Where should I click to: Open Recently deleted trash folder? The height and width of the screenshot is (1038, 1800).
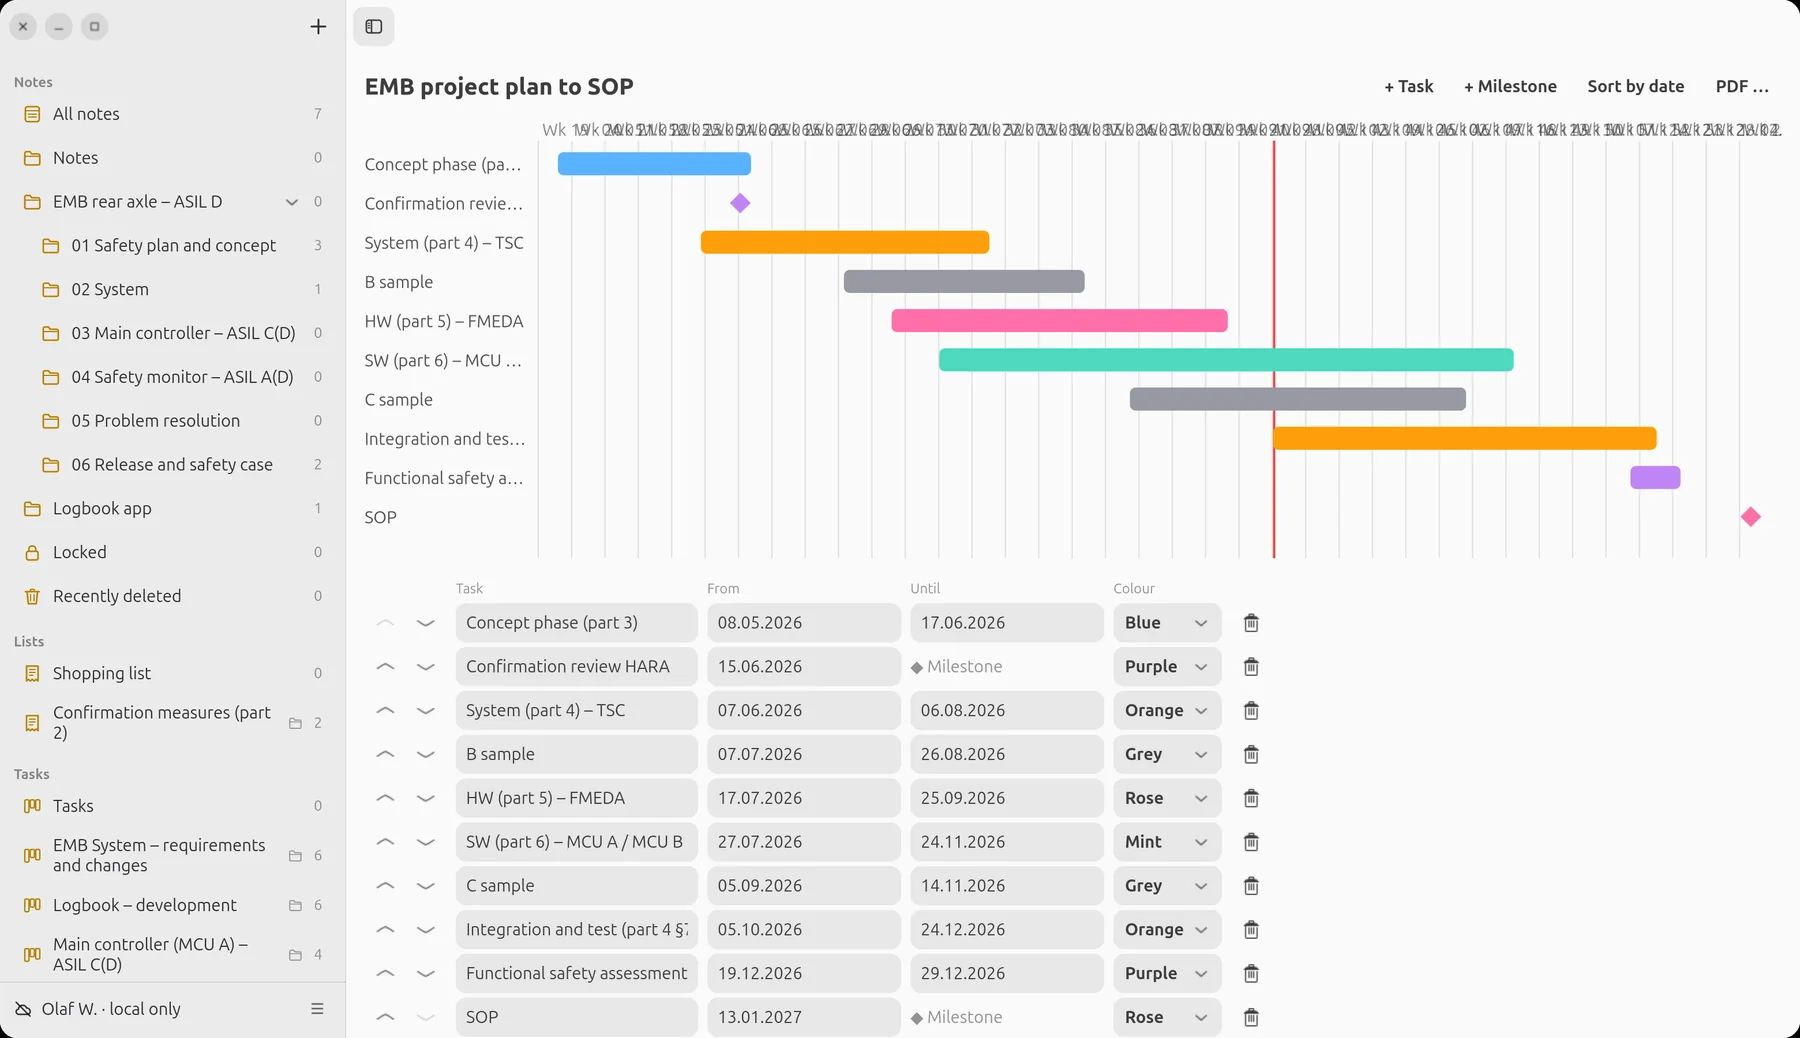(173, 596)
